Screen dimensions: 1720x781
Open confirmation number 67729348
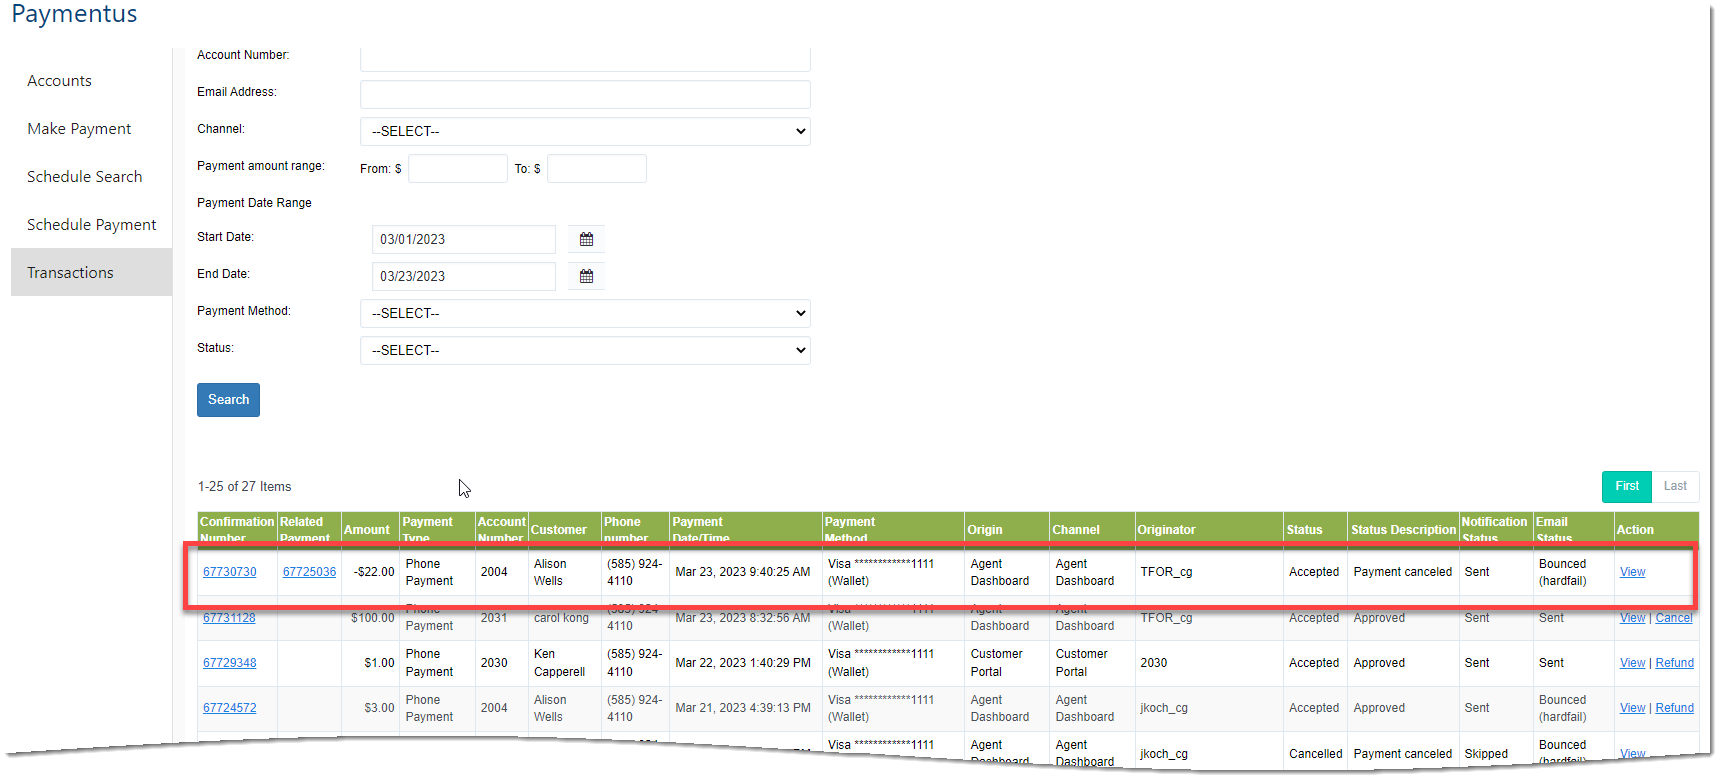coord(229,663)
